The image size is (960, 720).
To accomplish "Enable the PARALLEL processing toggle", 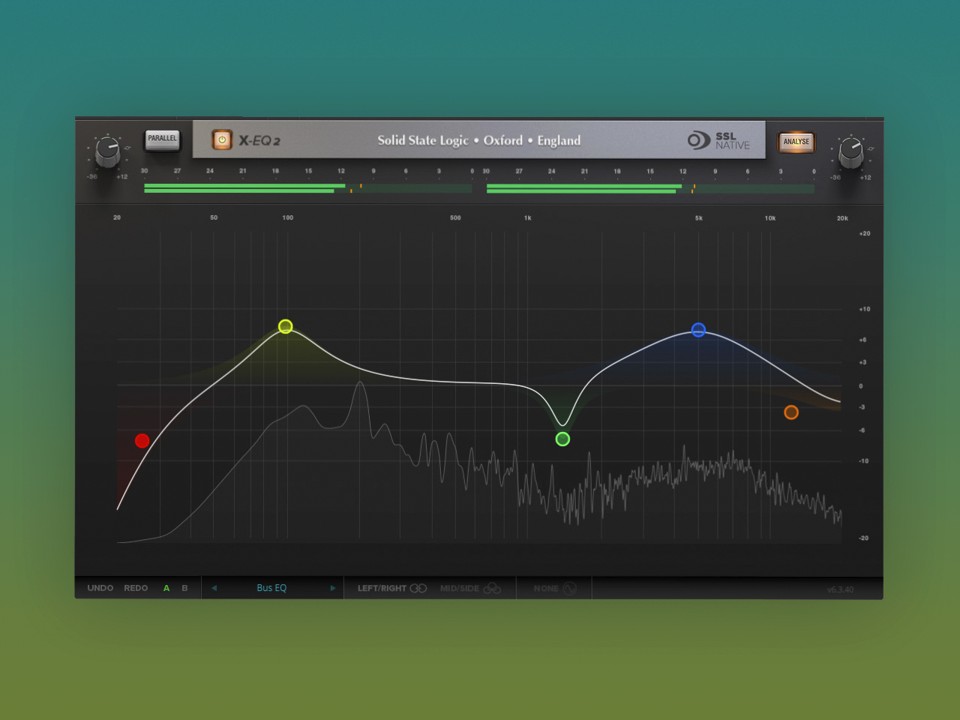I will pyautogui.click(x=162, y=139).
